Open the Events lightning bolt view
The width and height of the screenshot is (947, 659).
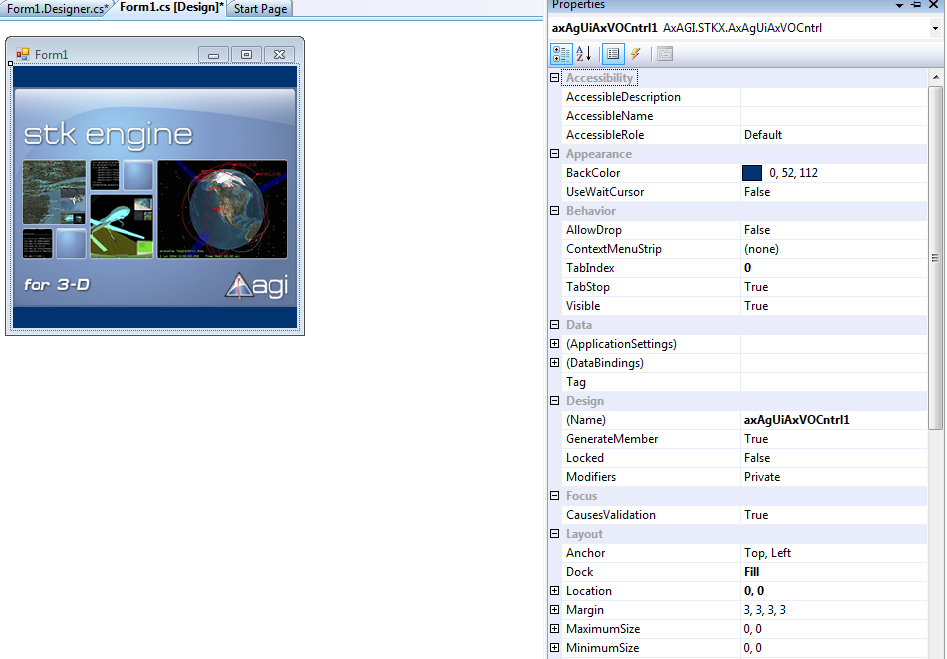click(635, 54)
